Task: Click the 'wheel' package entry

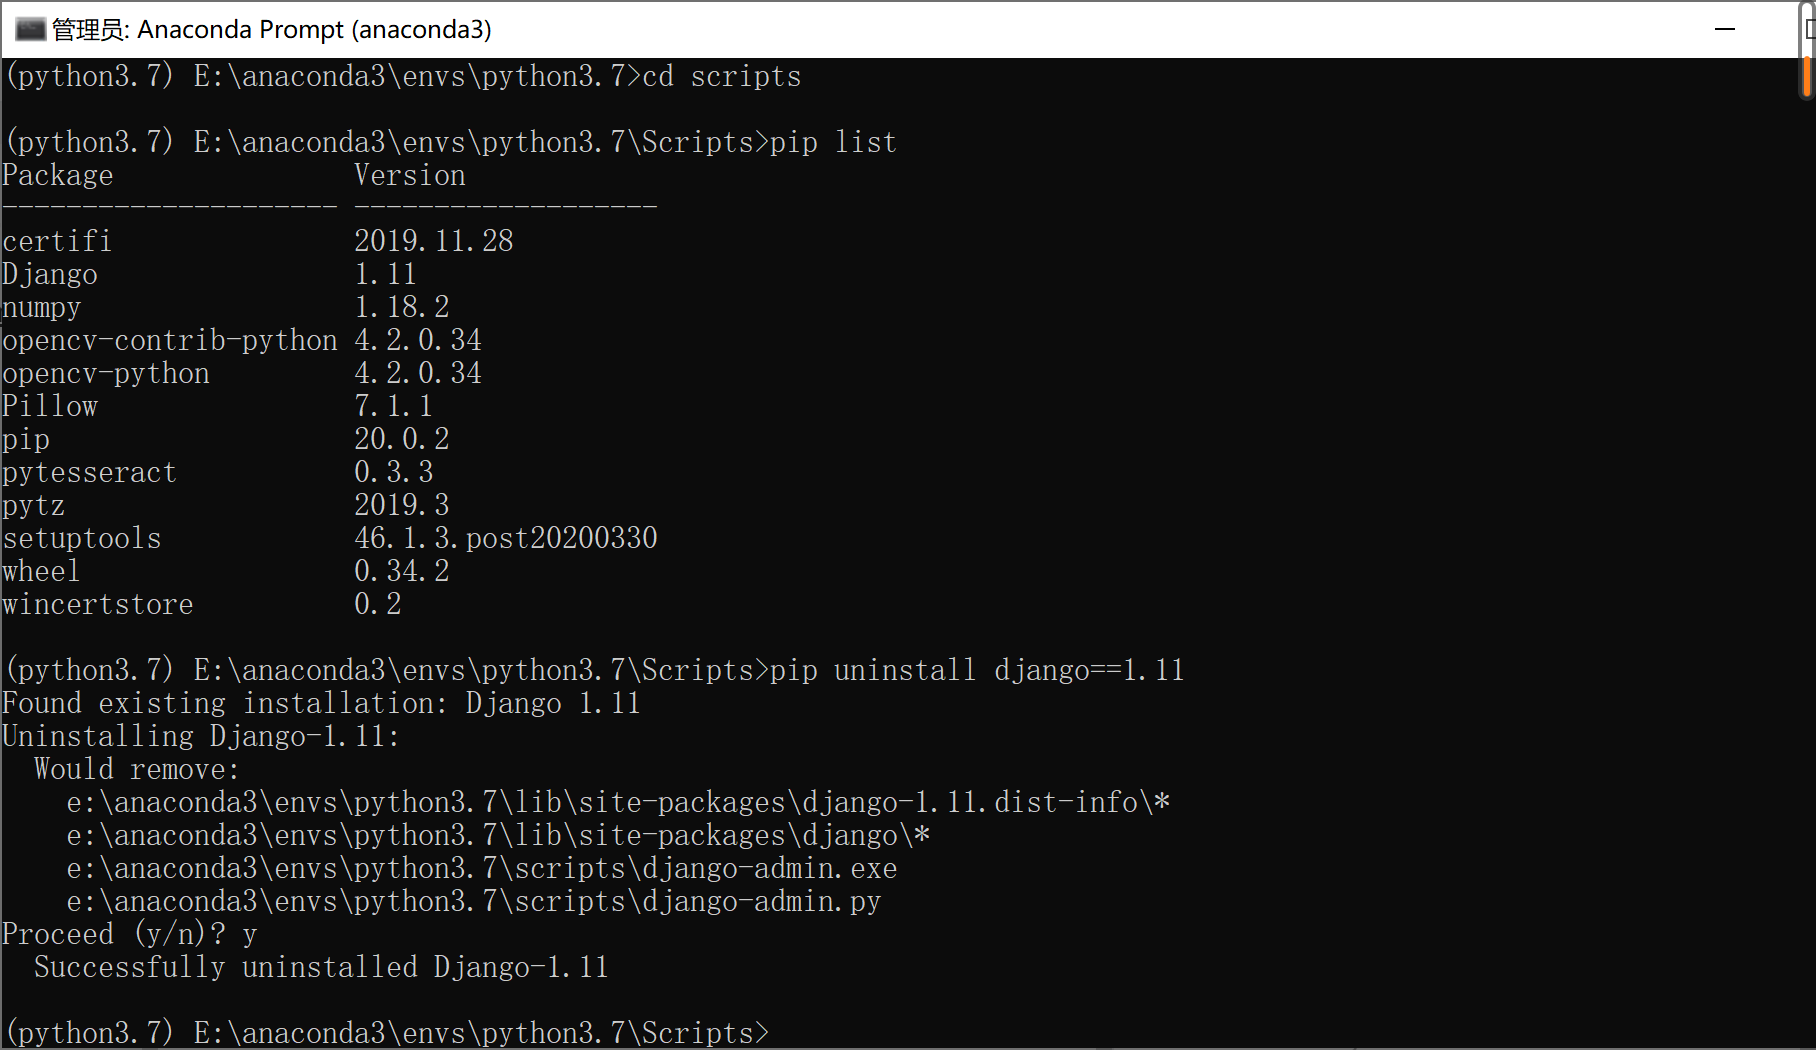Action: [x=41, y=571]
